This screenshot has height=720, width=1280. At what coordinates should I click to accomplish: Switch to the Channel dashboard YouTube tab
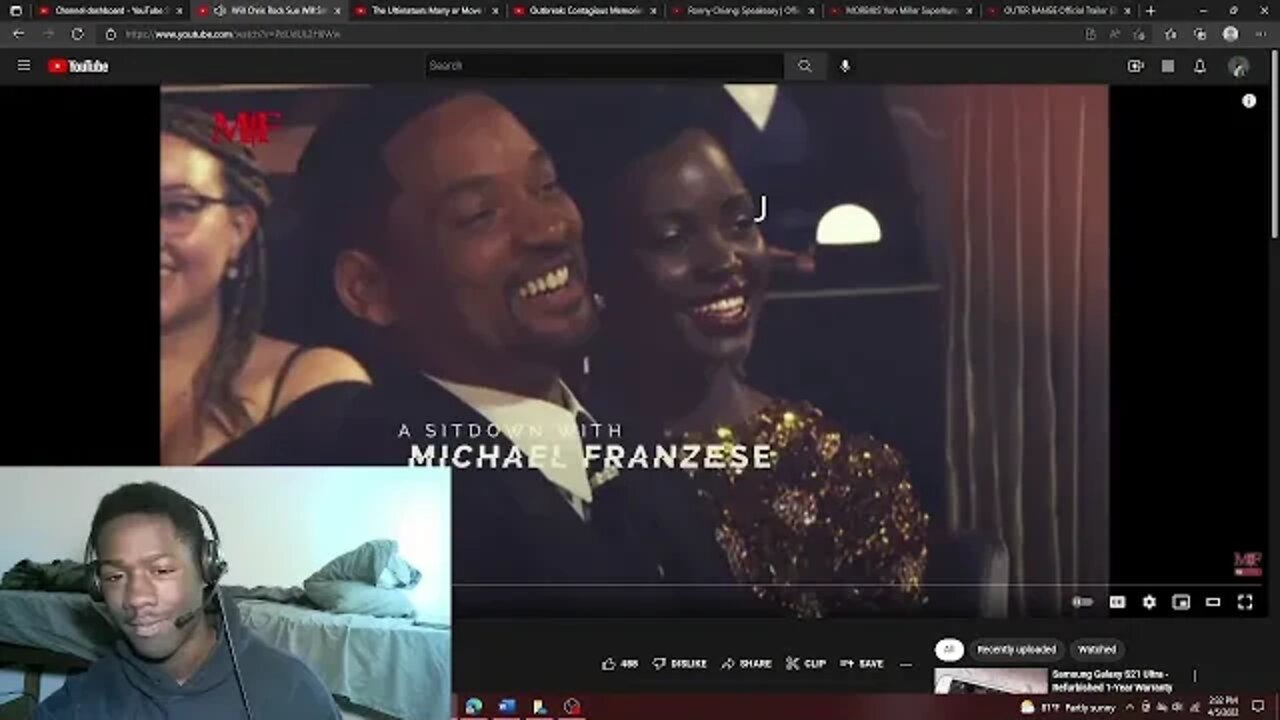tap(110, 10)
